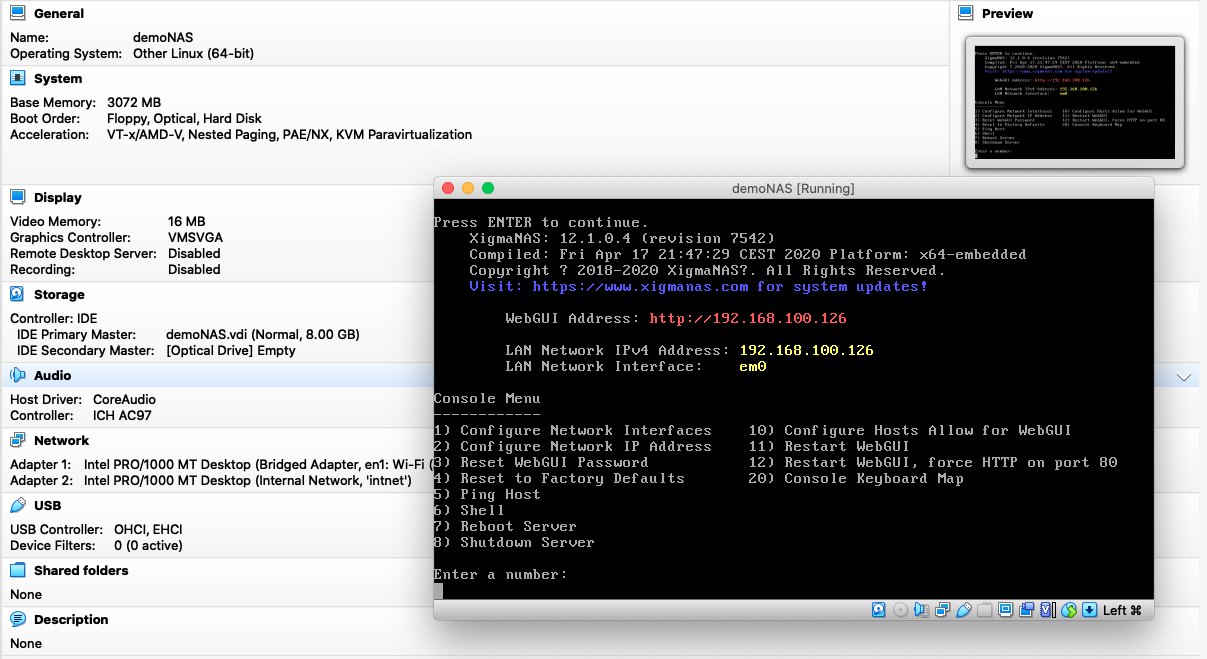Viewport: 1207px width, 659px height.
Task: Click console option 8) Shutdown Server
Action: tap(514, 542)
